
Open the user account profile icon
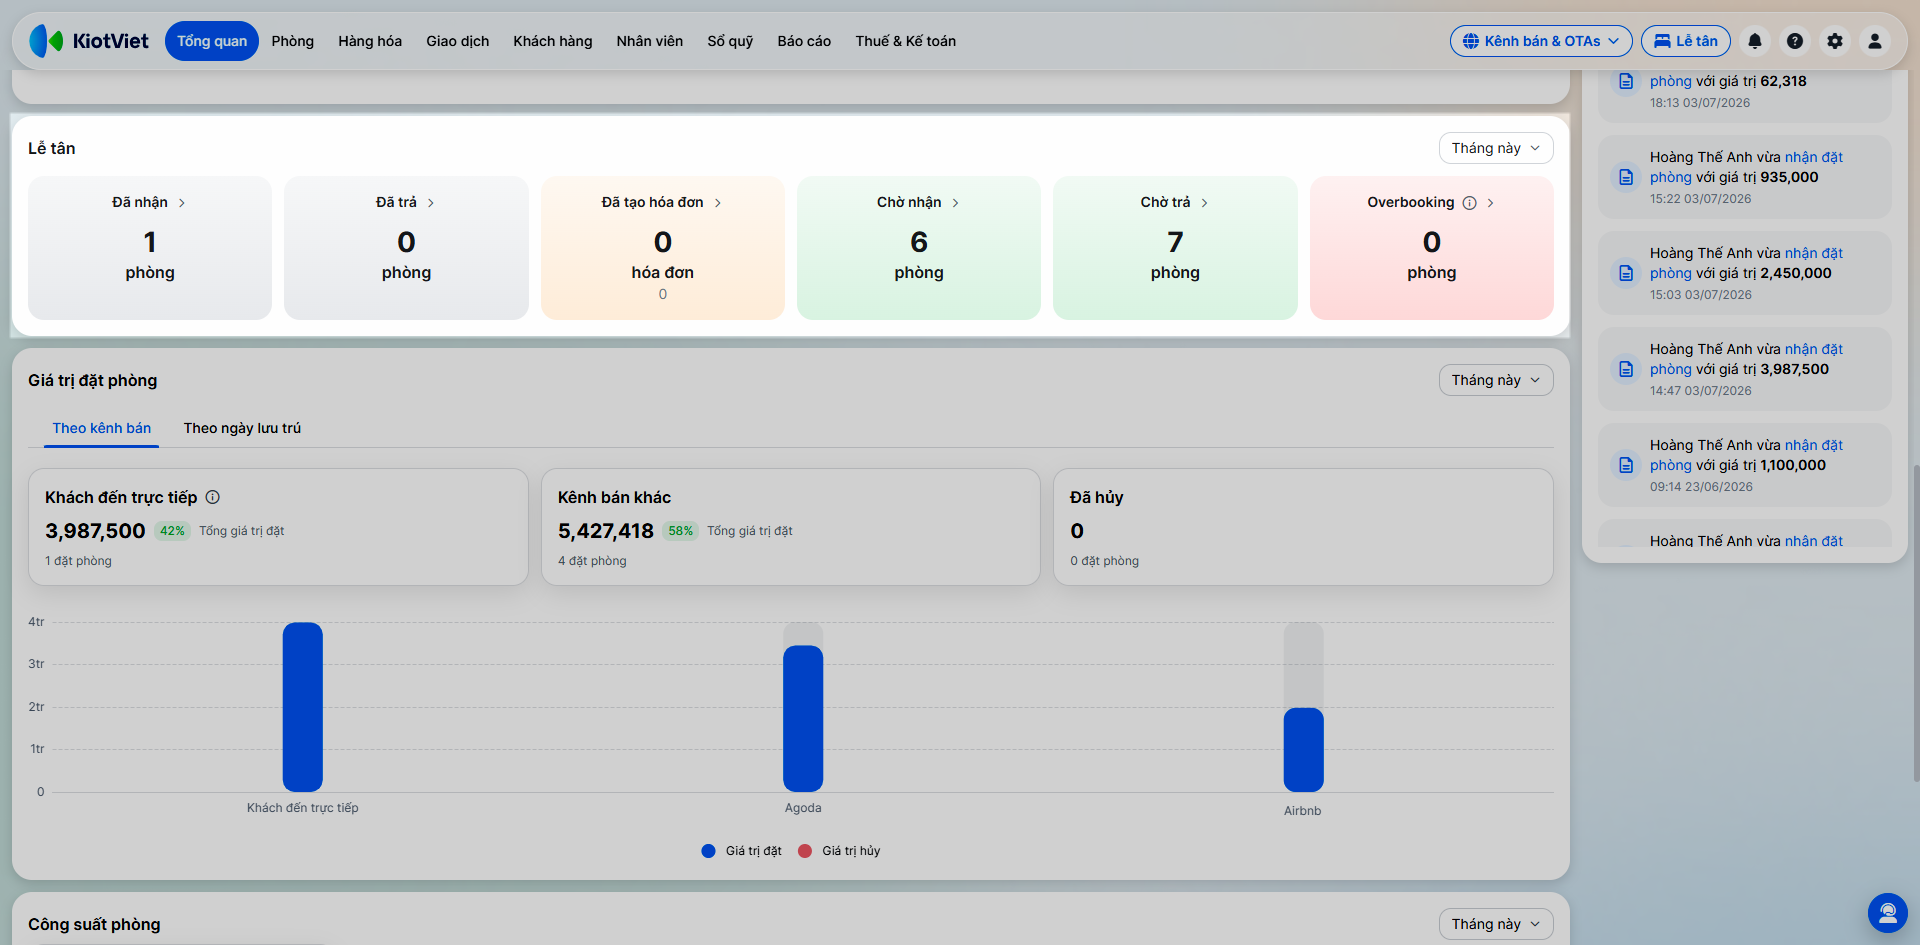click(x=1875, y=41)
